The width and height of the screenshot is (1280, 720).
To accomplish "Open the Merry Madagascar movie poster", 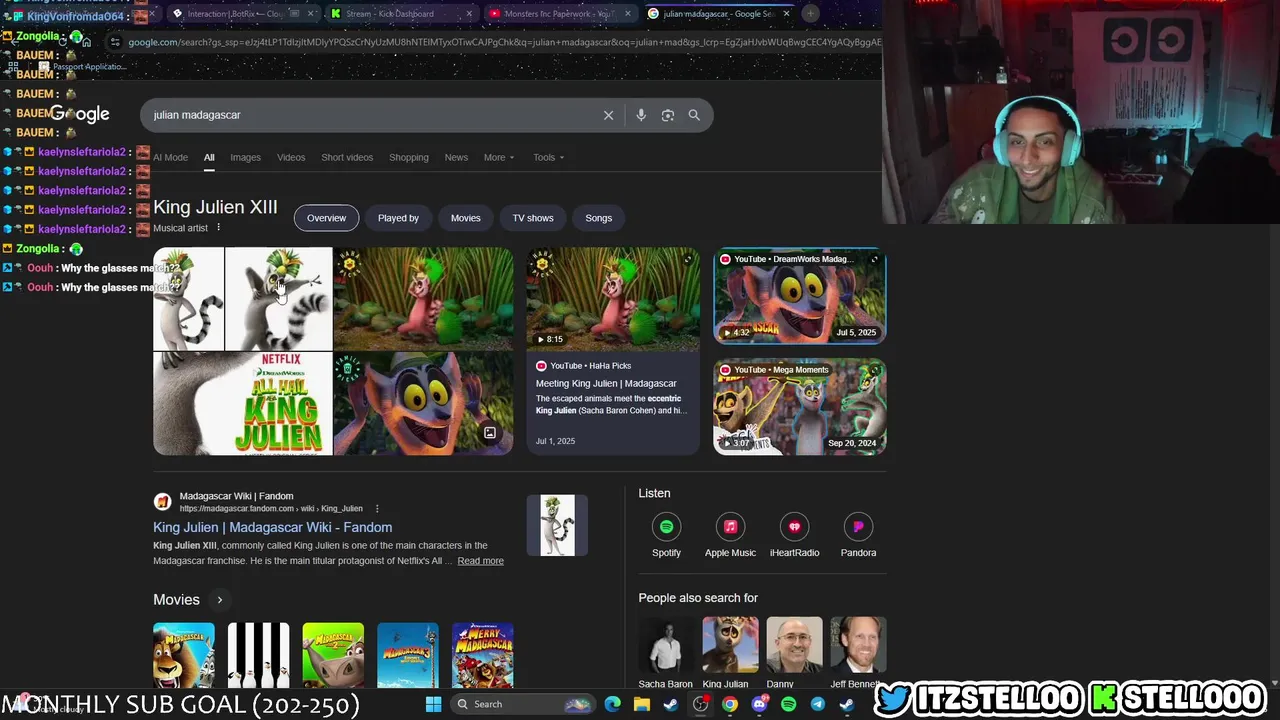I will click(x=483, y=655).
